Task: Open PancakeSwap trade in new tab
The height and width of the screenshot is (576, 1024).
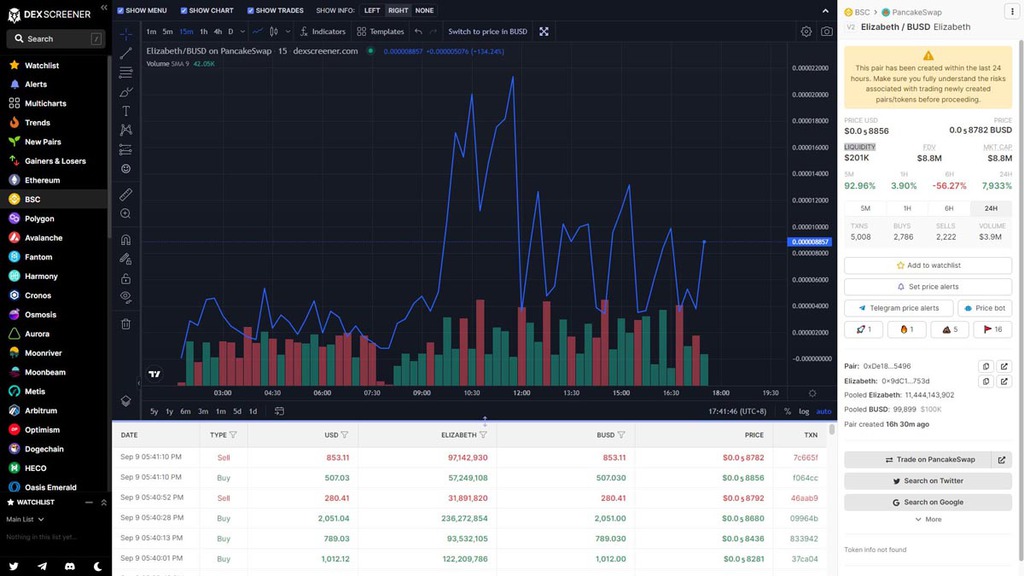Action: (1002, 460)
